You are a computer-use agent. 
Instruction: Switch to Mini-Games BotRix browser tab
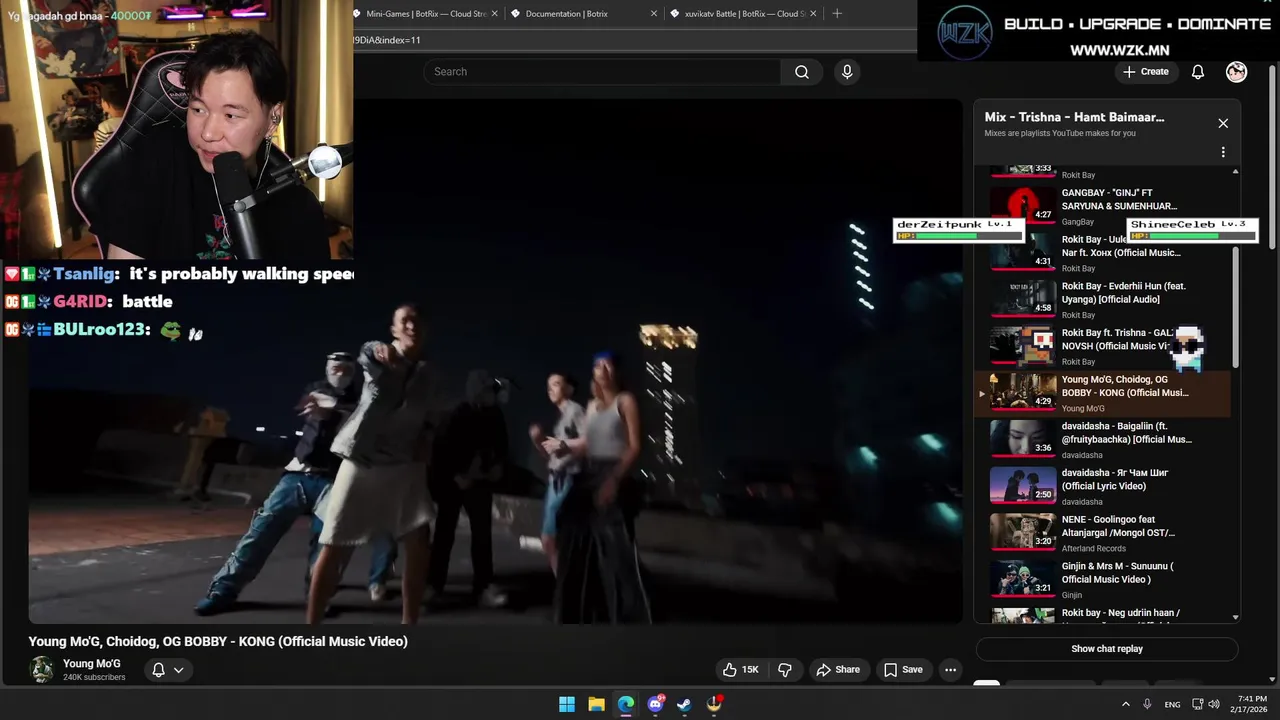425,14
